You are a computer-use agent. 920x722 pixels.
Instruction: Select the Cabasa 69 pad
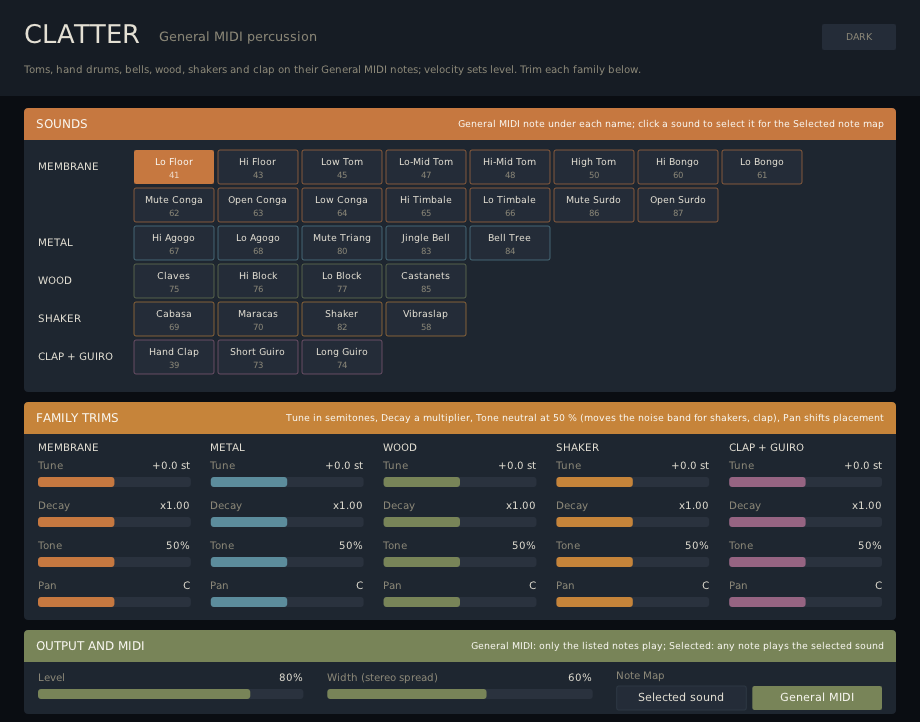click(x=174, y=320)
